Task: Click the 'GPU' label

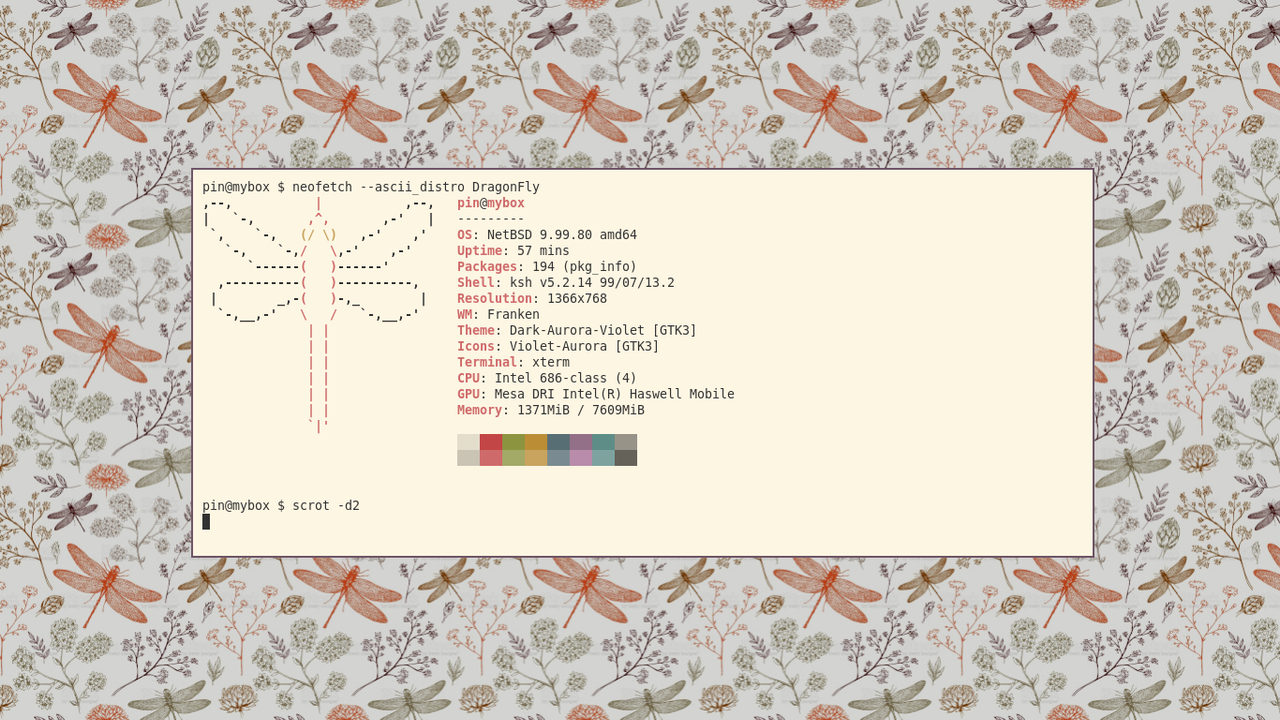Action: (469, 395)
